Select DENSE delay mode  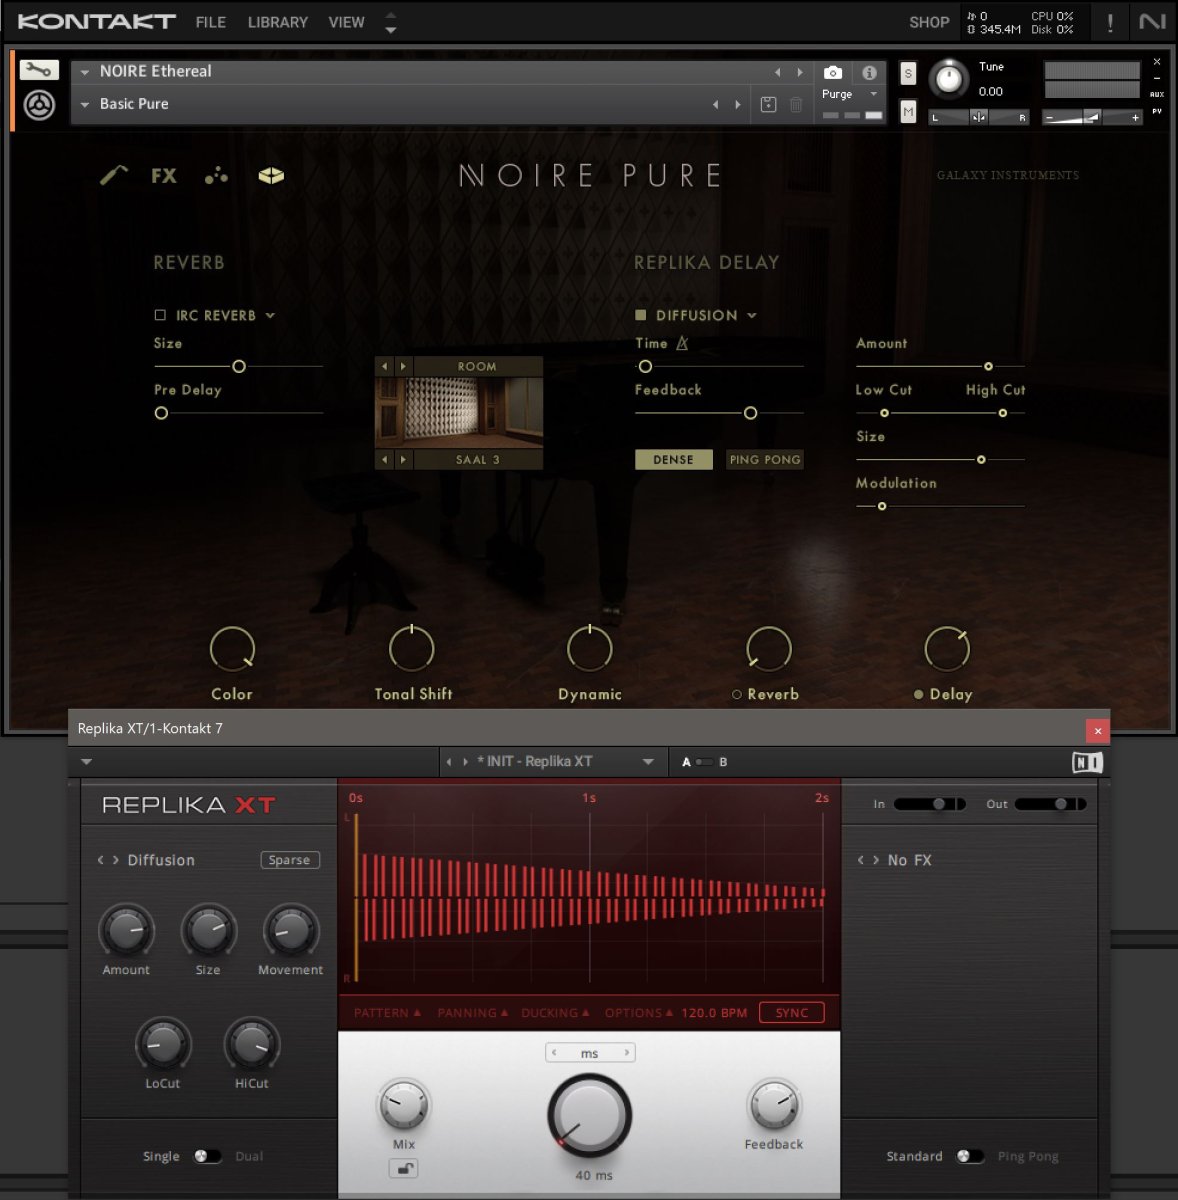click(673, 460)
